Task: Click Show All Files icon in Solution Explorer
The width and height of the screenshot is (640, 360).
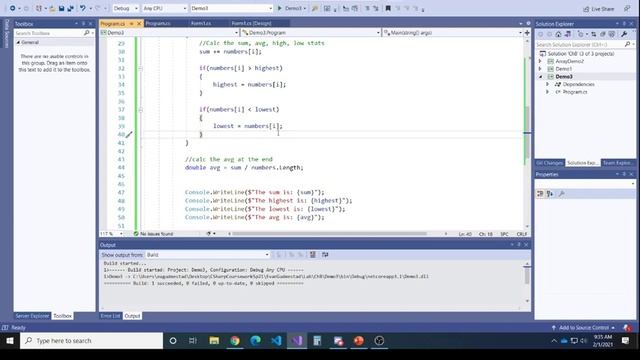Action: pos(612,34)
